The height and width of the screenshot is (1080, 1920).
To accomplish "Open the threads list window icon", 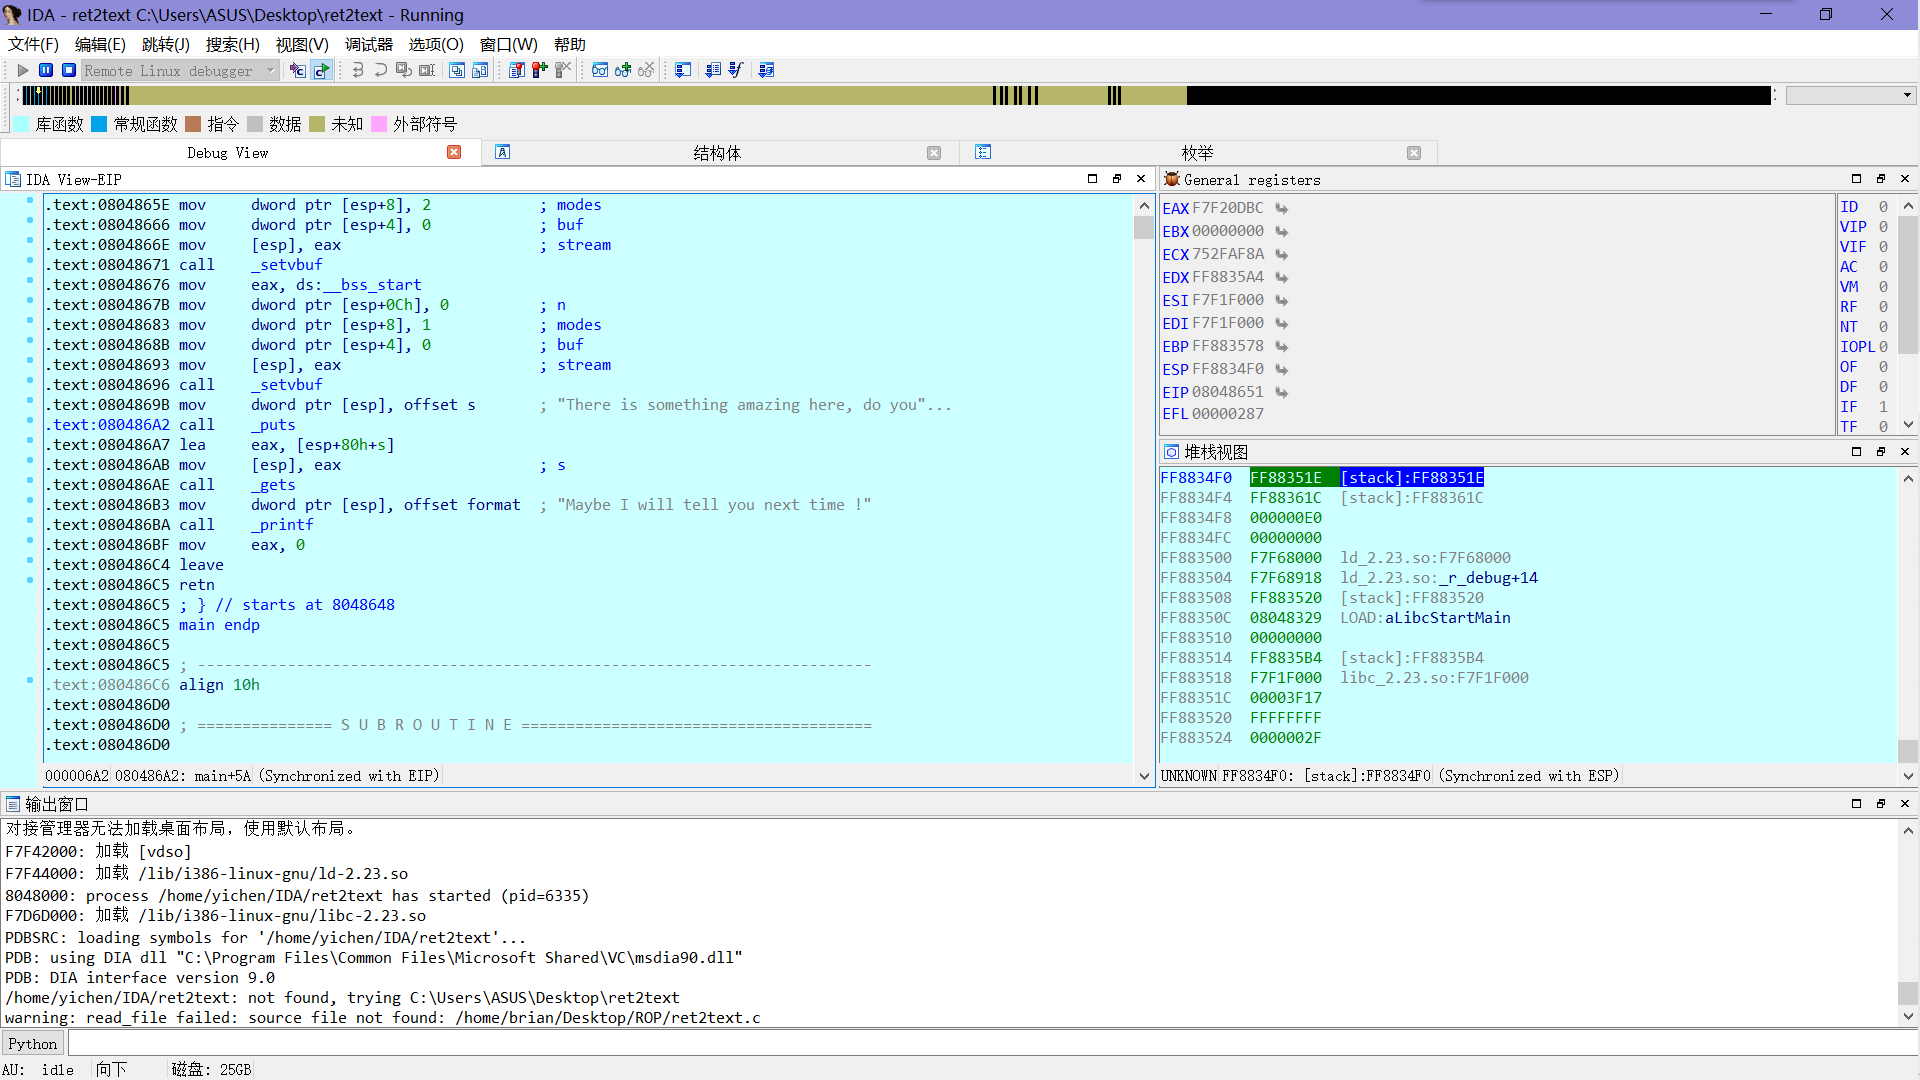I will pyautogui.click(x=480, y=70).
